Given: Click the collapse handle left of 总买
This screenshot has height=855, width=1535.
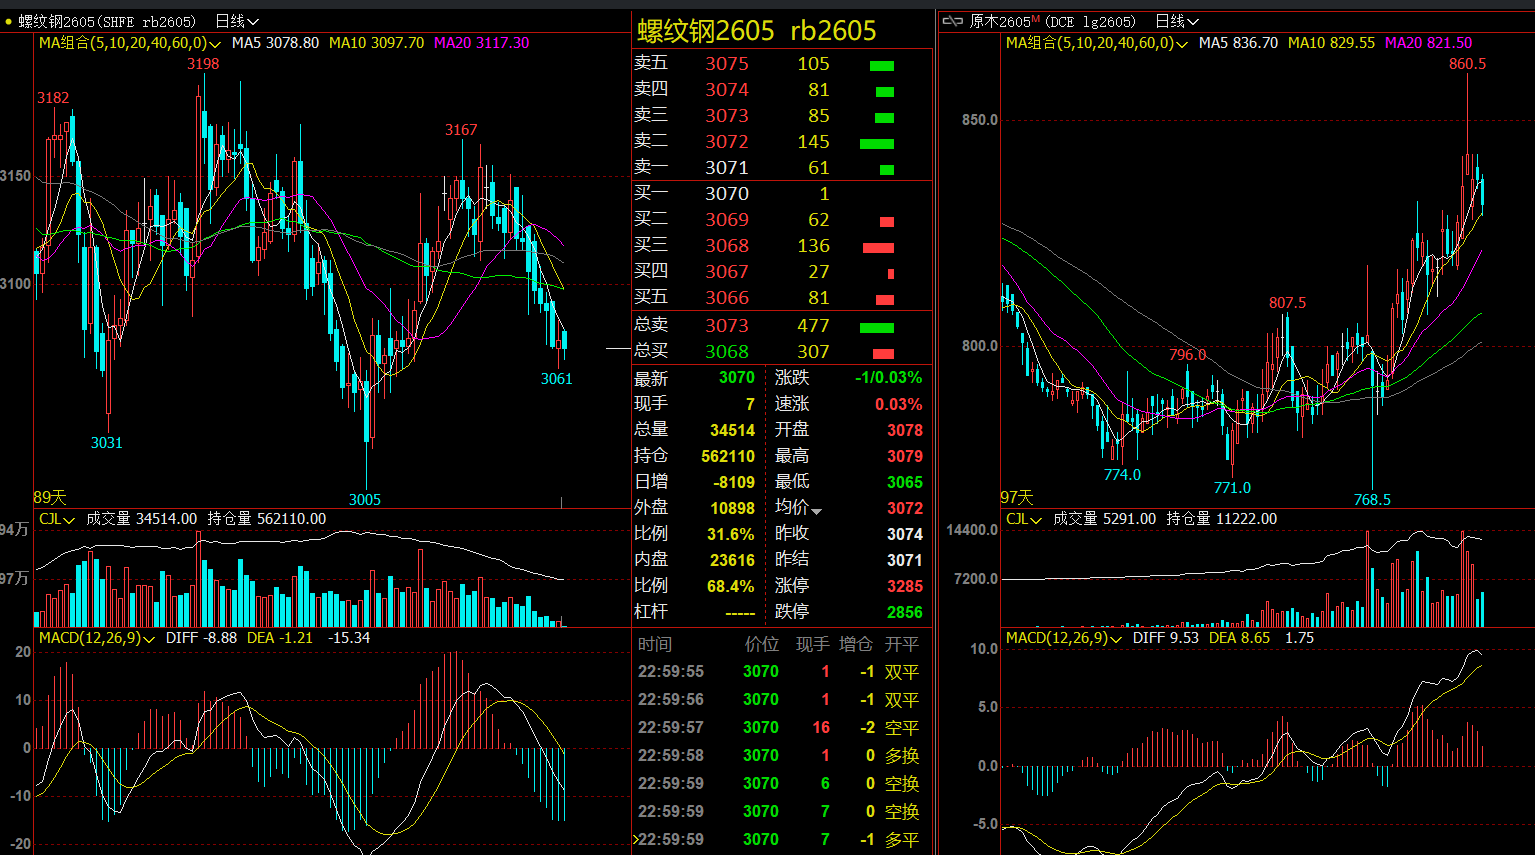Looking at the screenshot, I should click(x=618, y=349).
